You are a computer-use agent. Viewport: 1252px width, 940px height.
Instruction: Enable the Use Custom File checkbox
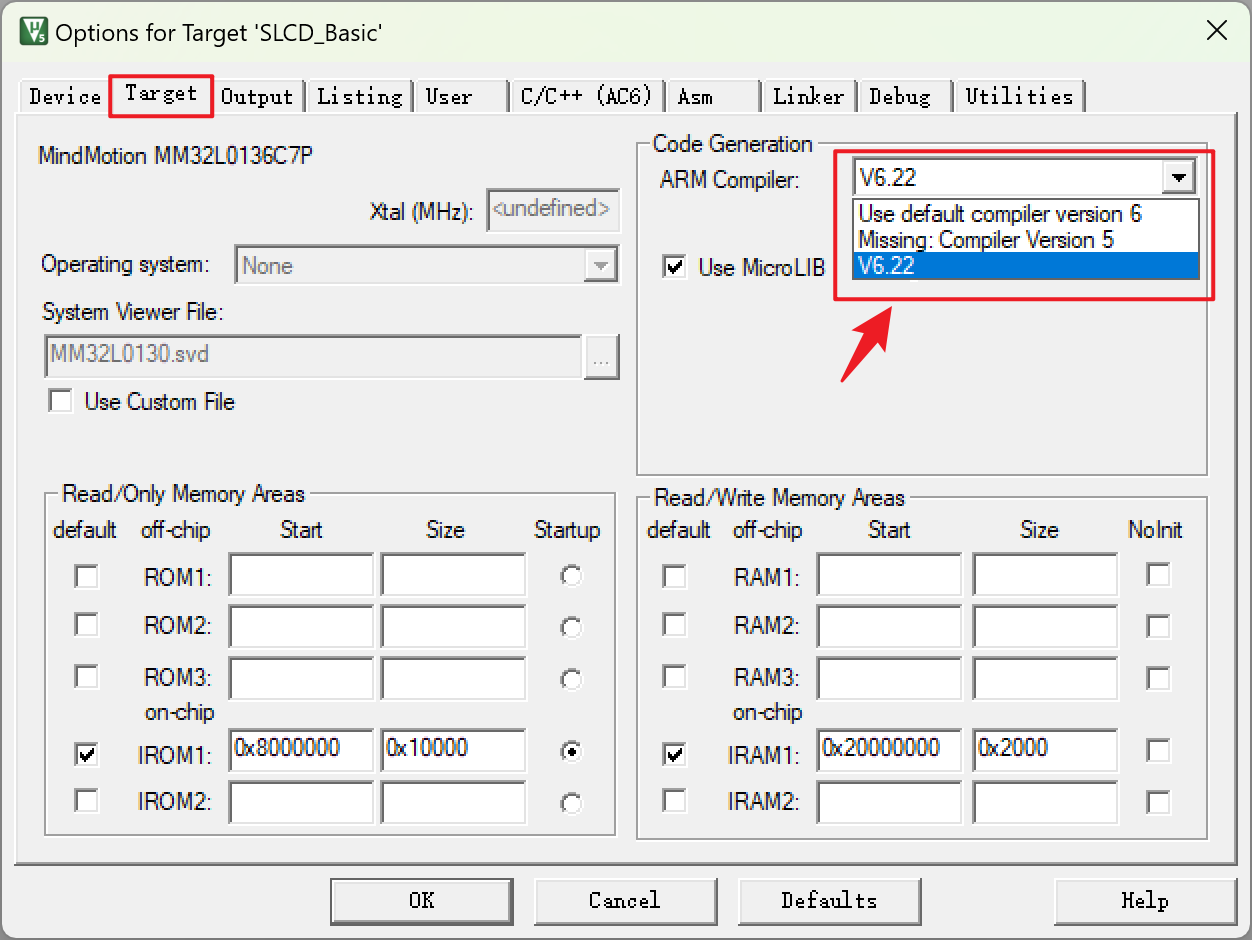[x=62, y=401]
